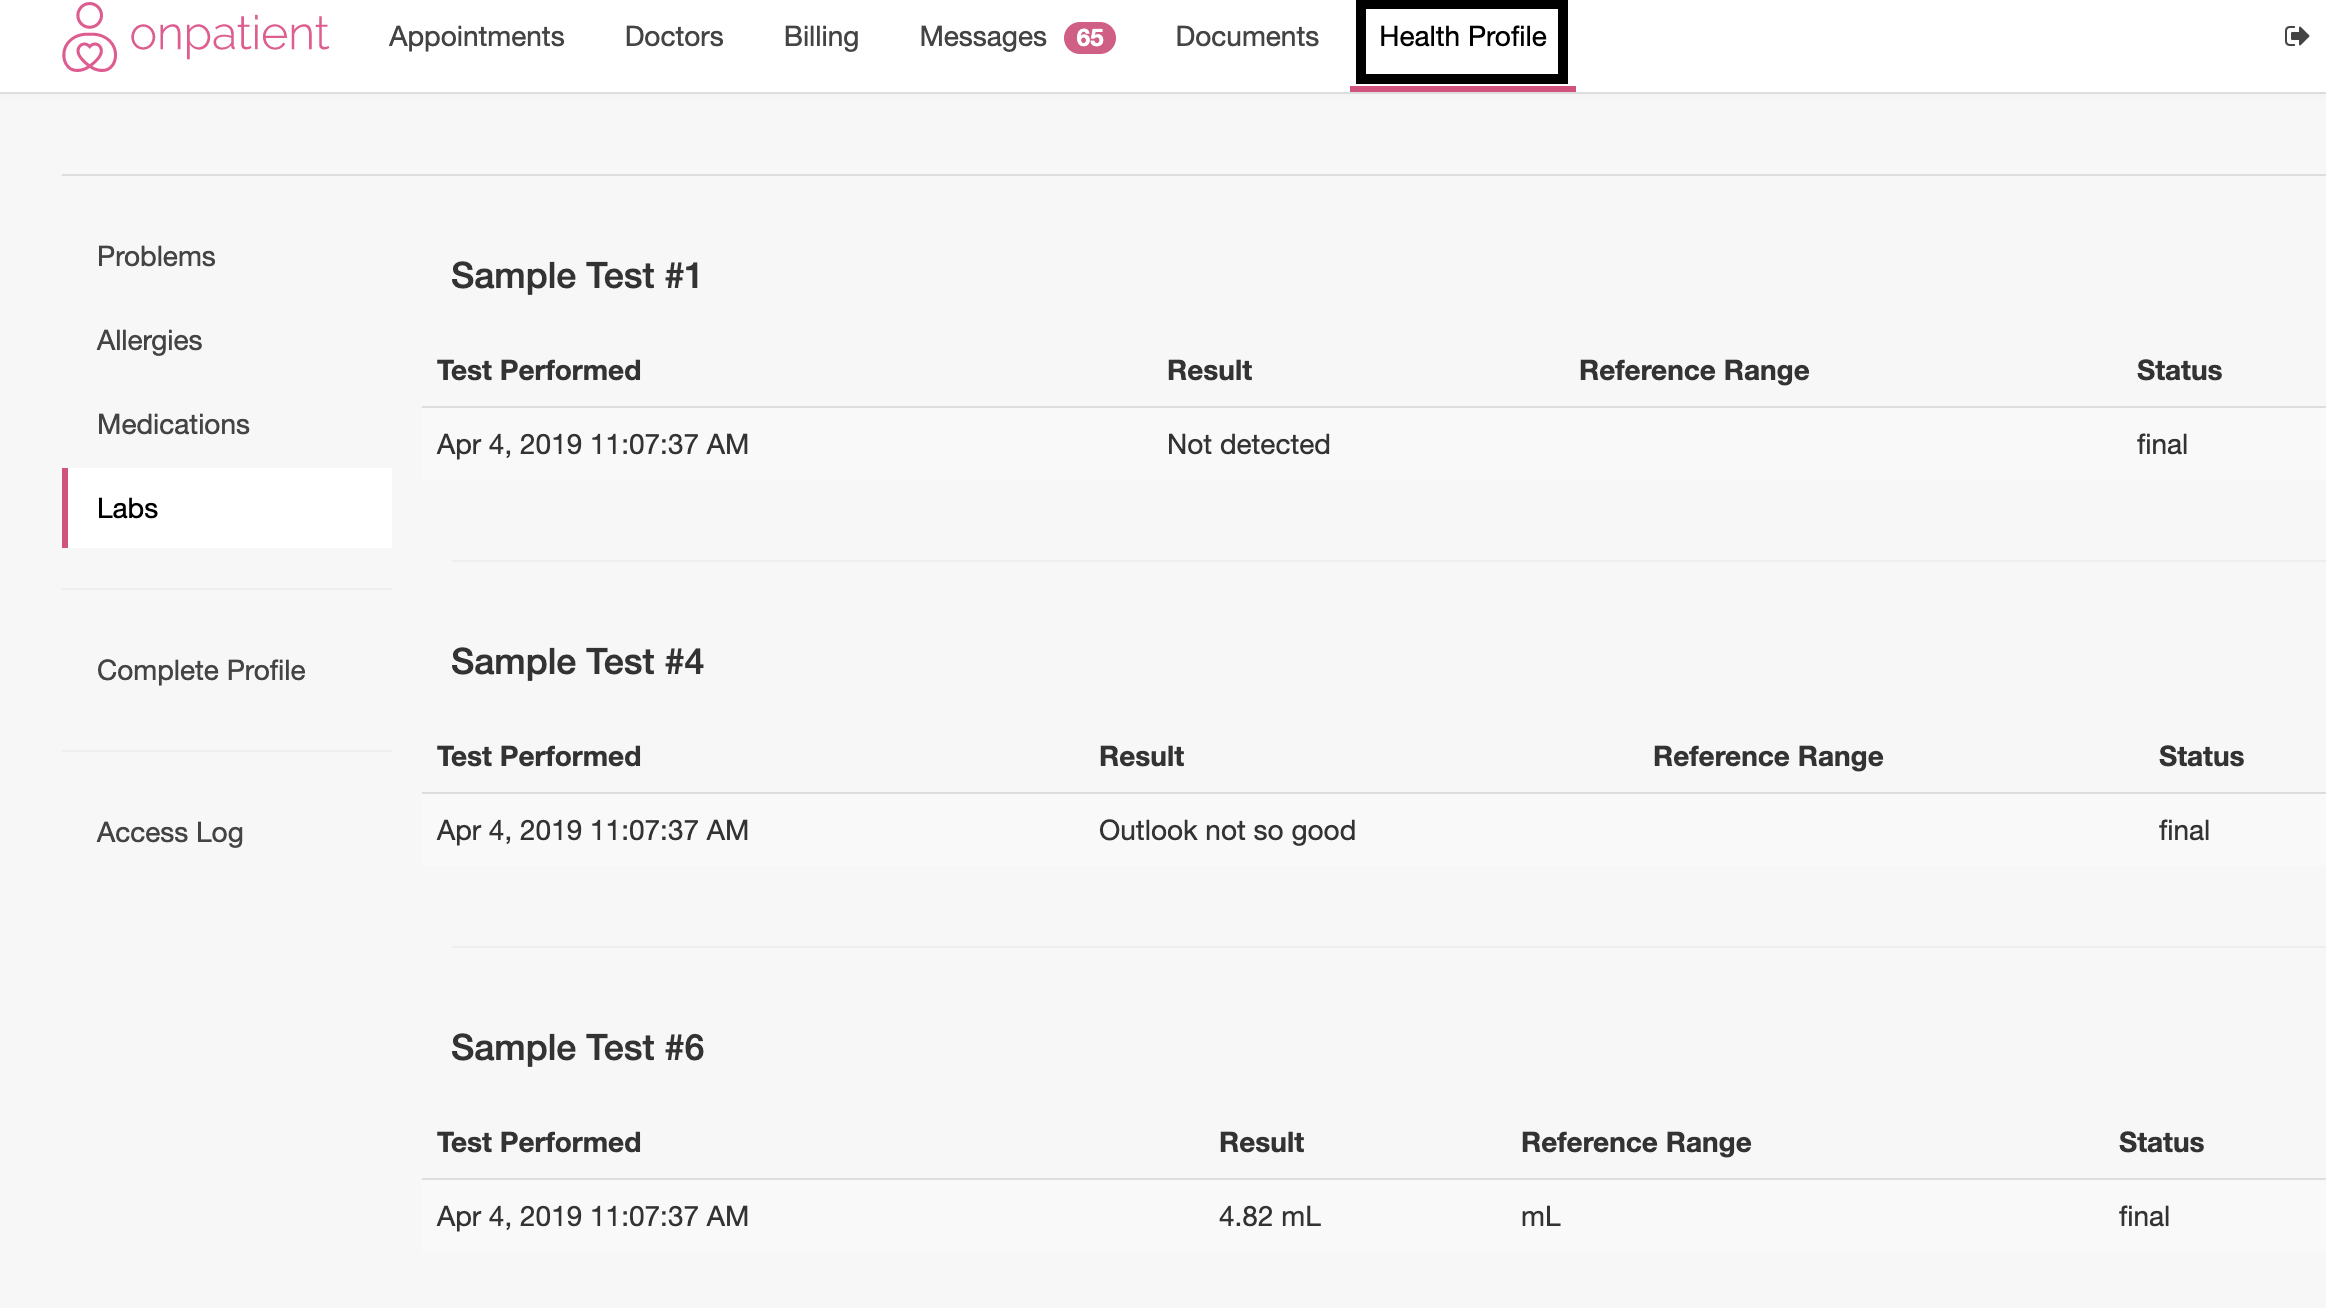This screenshot has height=1308, width=2326.
Task: Select the Health Profile tab
Action: tap(1462, 37)
